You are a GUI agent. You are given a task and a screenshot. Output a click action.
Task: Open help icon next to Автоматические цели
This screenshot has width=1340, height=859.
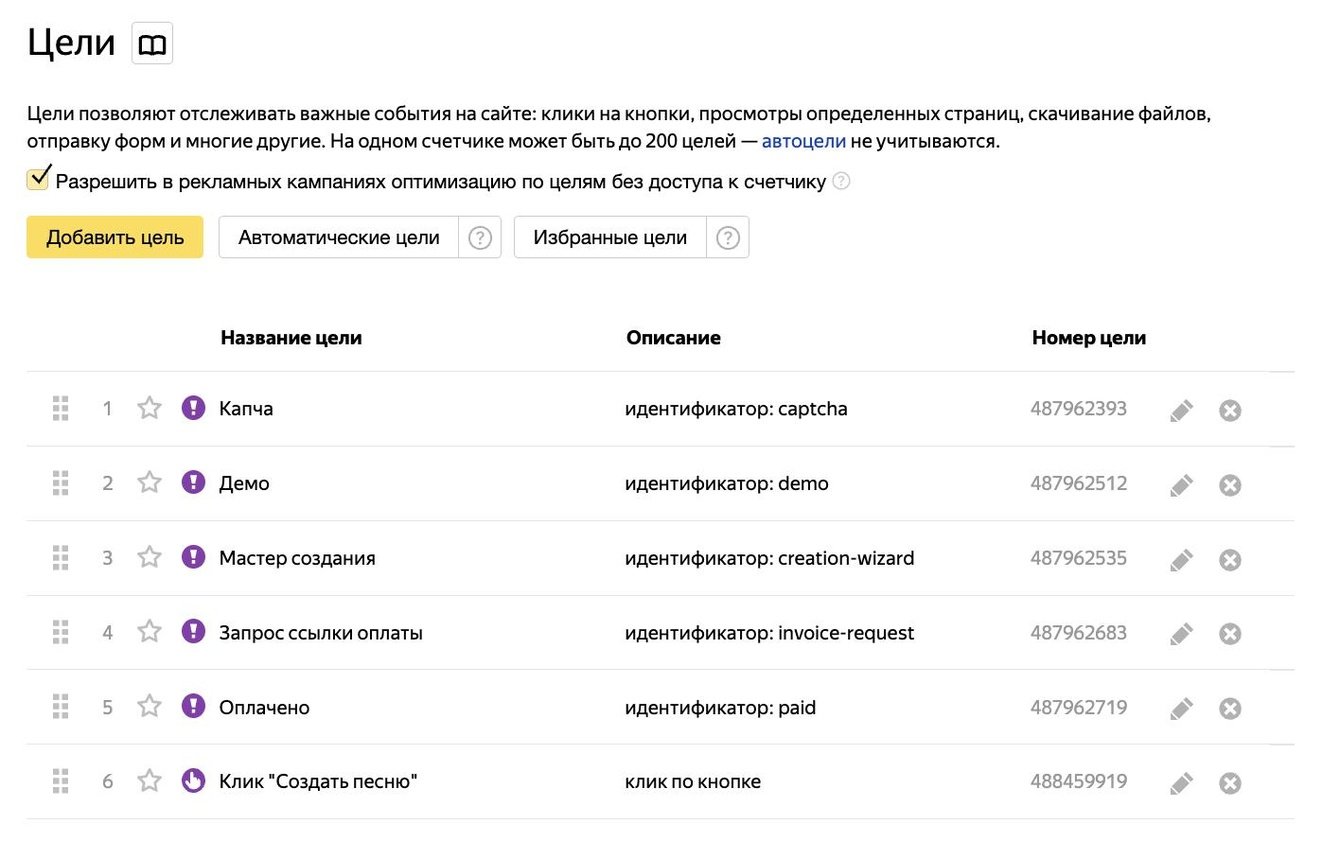[x=480, y=238]
